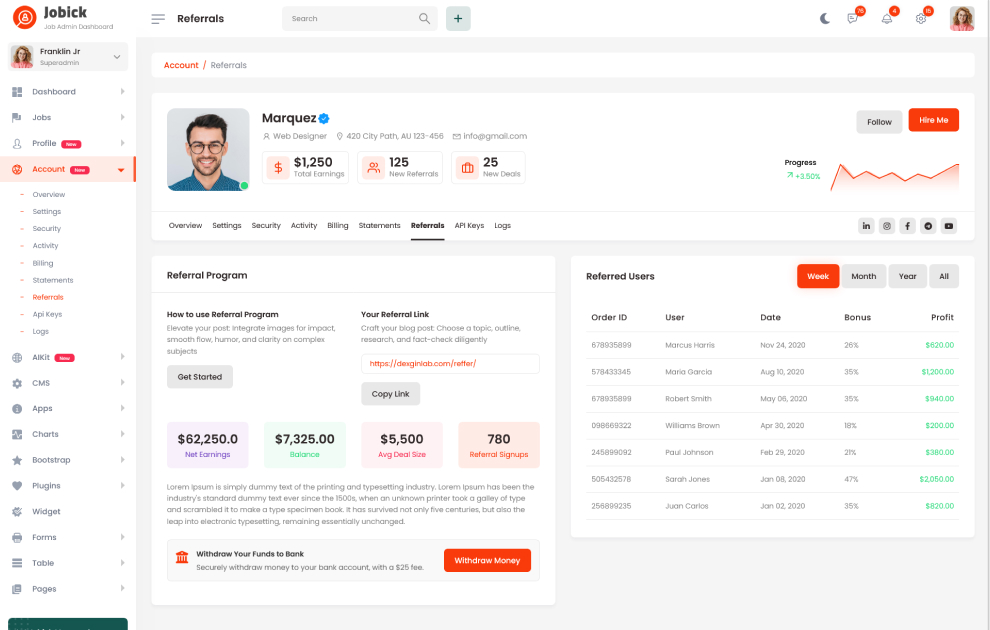This screenshot has height=630, width=990.
Task: Toggle dark mode with the moon icon
Action: [825, 18]
